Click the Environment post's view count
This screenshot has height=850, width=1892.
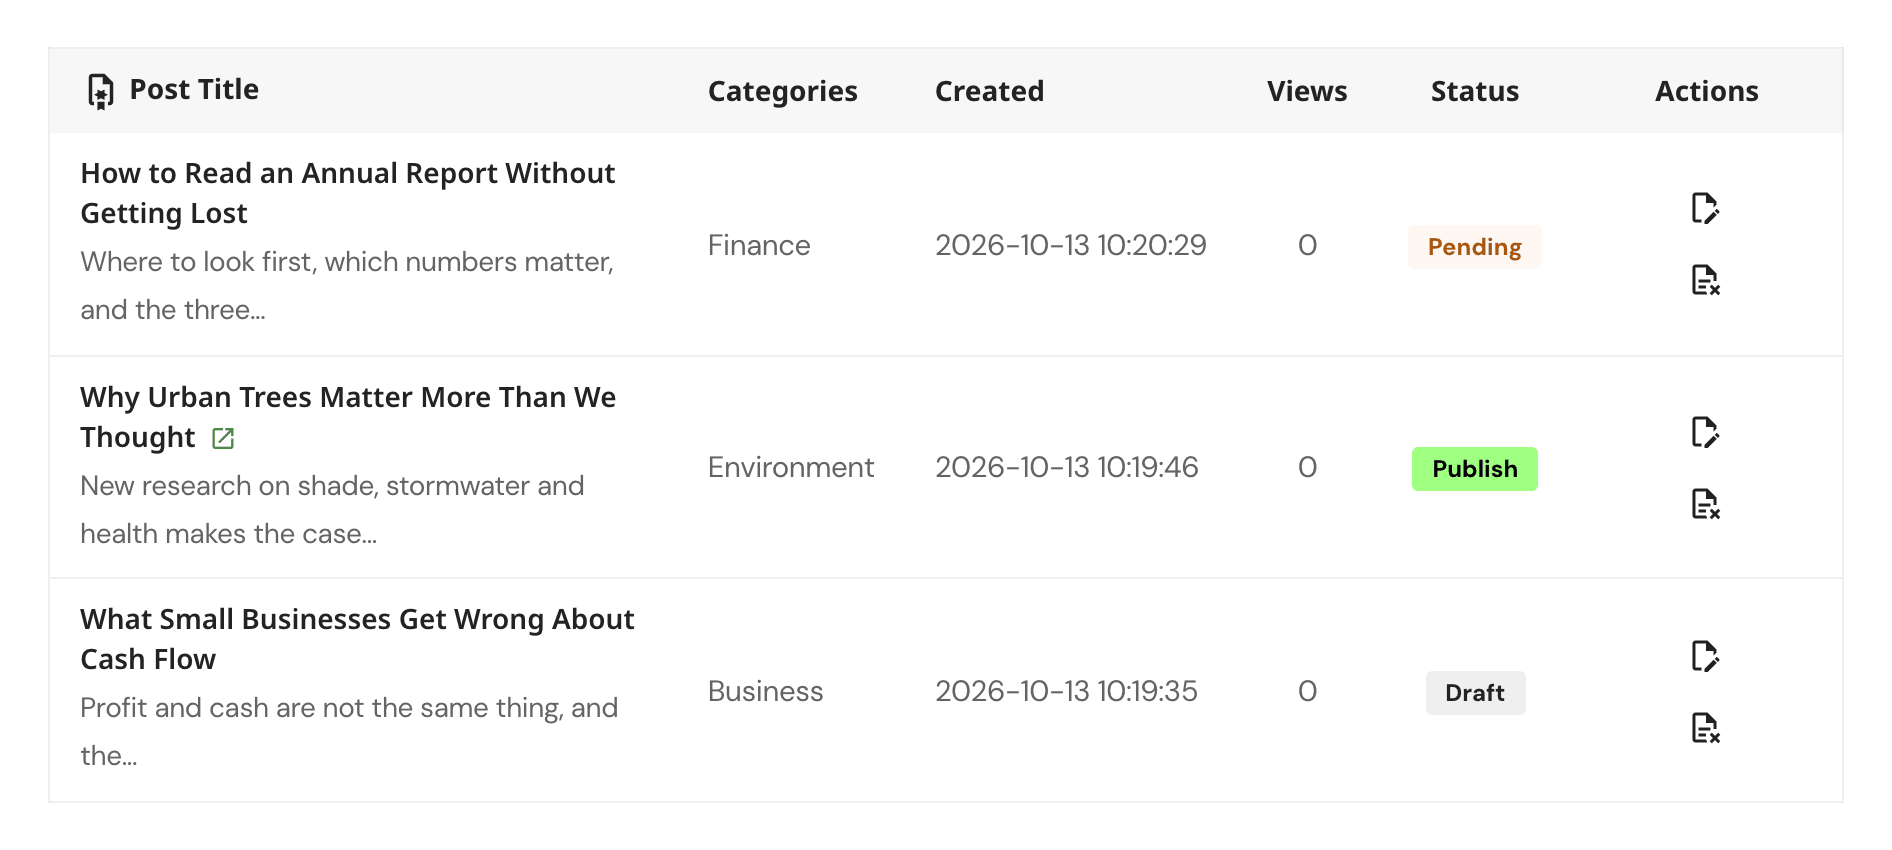[1307, 467]
